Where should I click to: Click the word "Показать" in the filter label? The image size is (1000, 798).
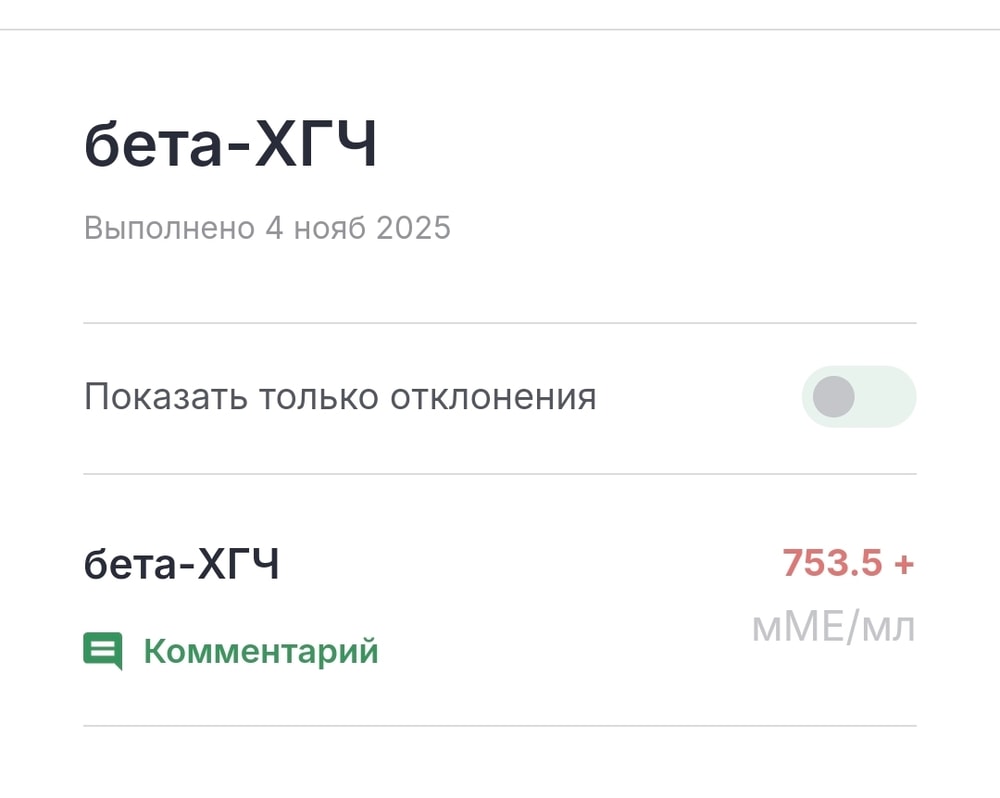pyautogui.click(x=164, y=397)
